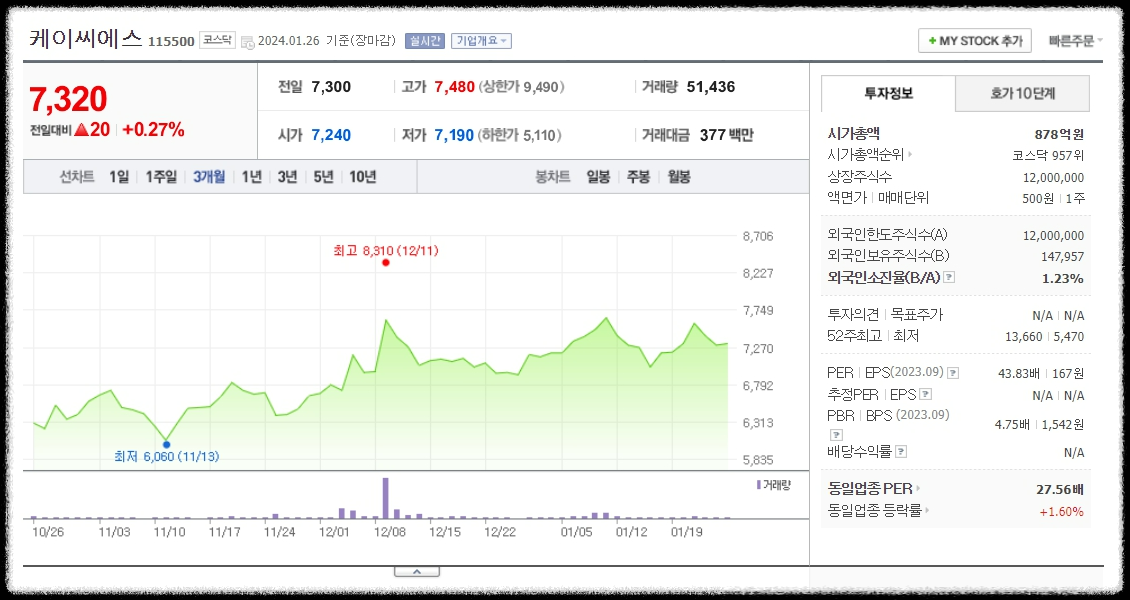Click the current price 7,320
Viewport: 1130px width, 600px height.
coord(68,99)
